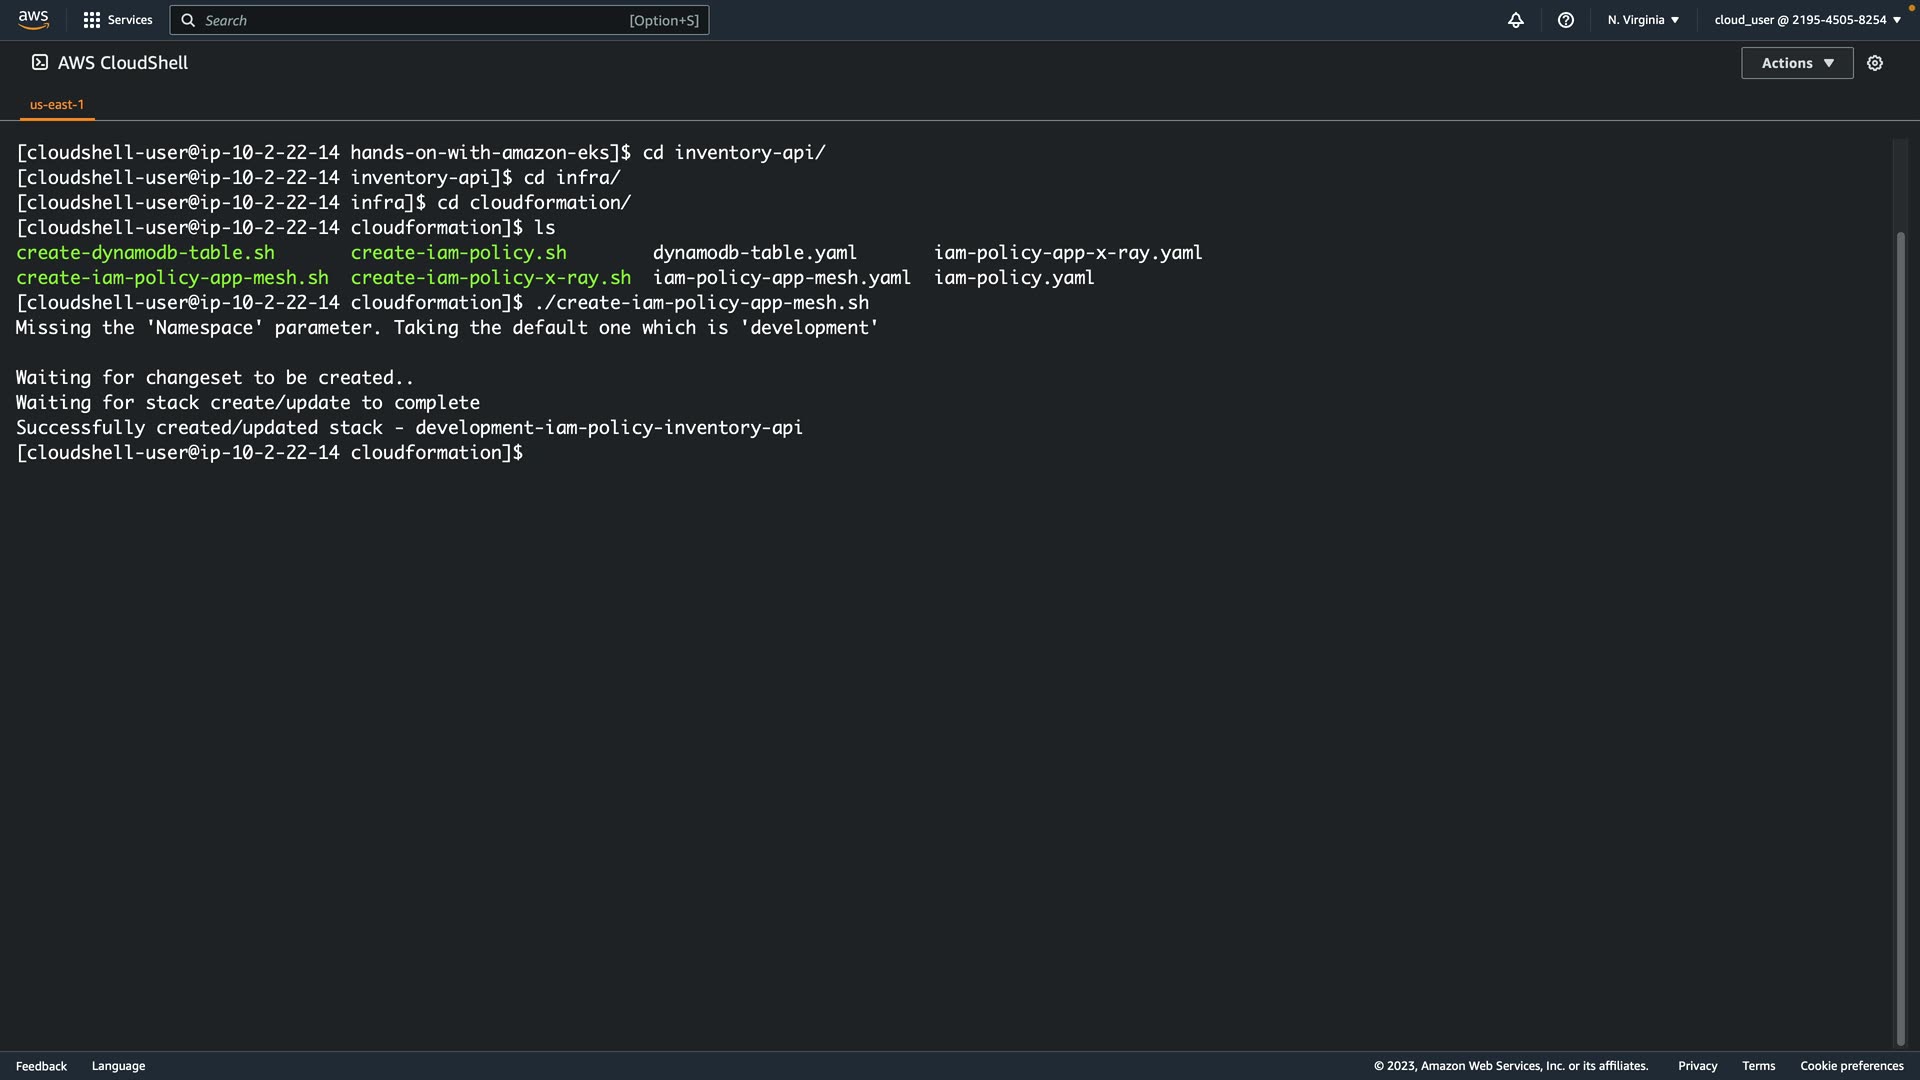Open the notifications bell icon
This screenshot has width=1920, height=1080.
tap(1516, 20)
